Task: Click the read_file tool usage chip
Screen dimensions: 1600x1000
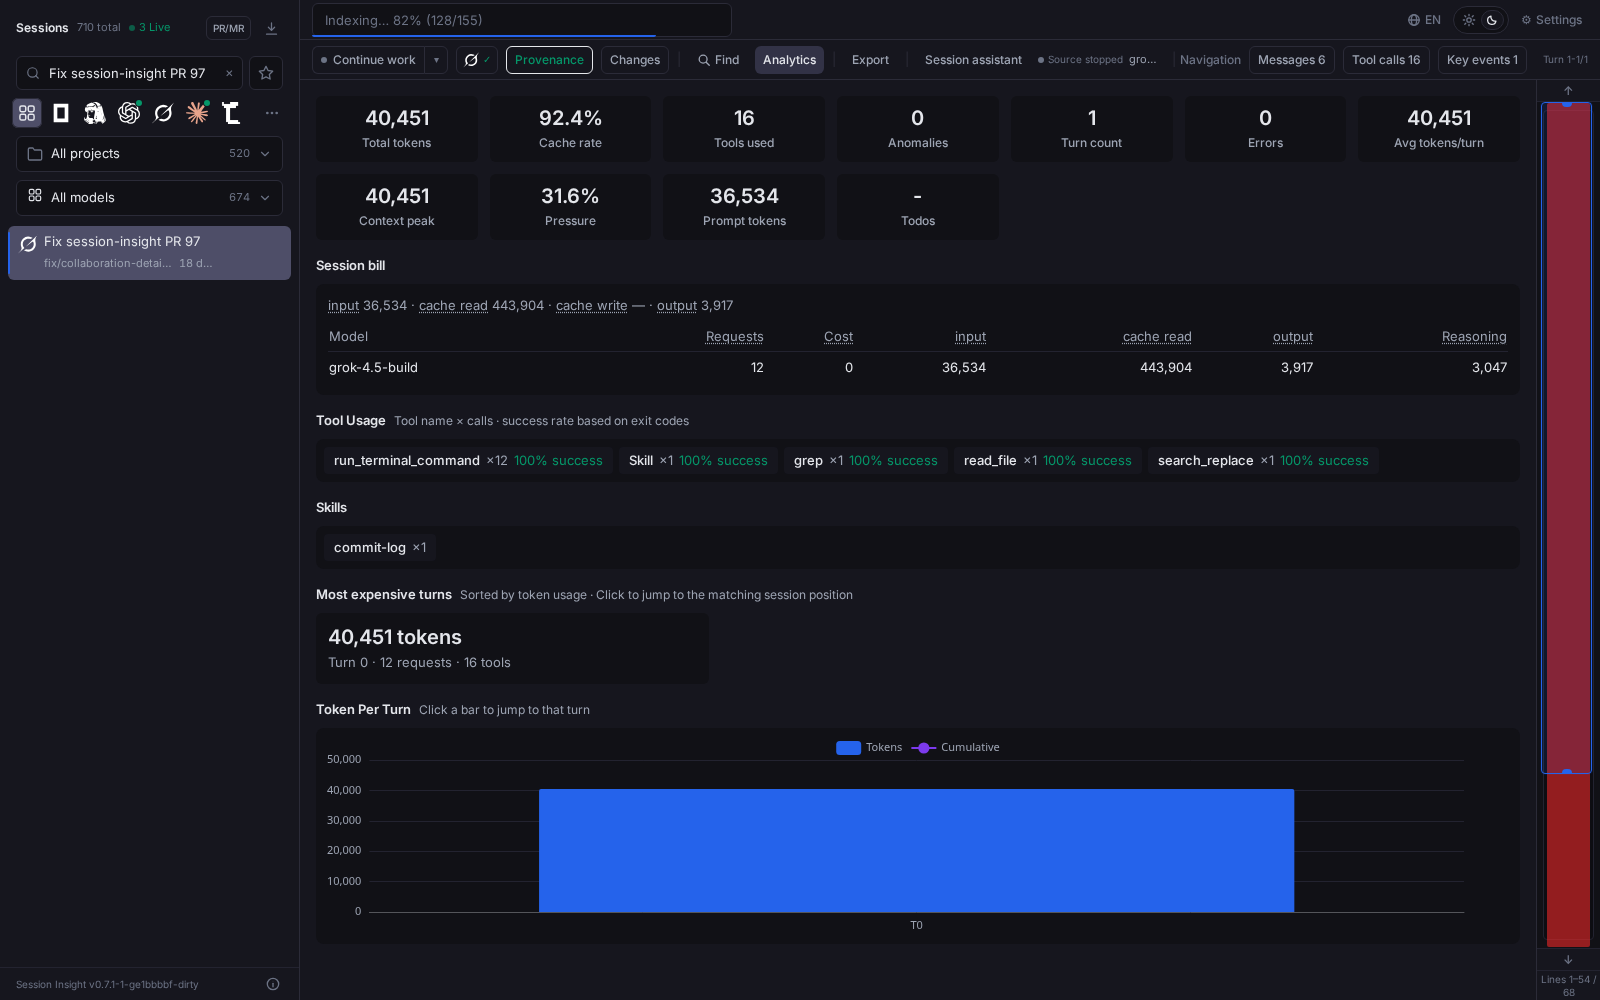Action: (x=1047, y=461)
